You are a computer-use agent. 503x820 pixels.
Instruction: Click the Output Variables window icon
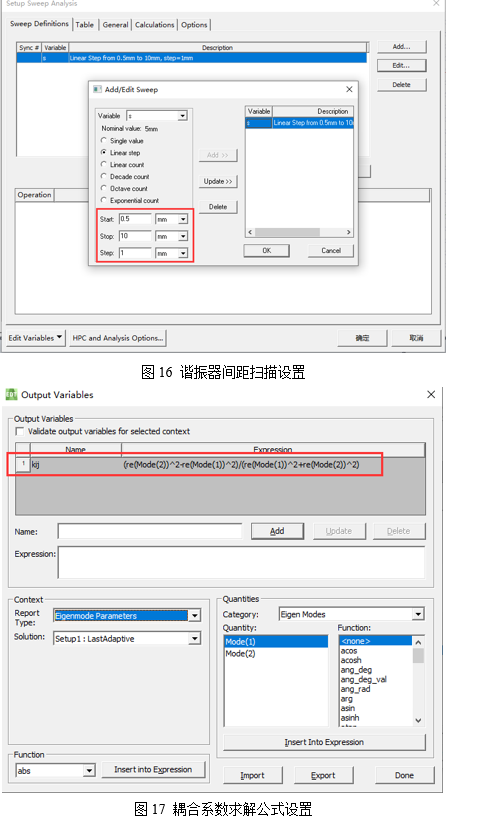(11, 394)
